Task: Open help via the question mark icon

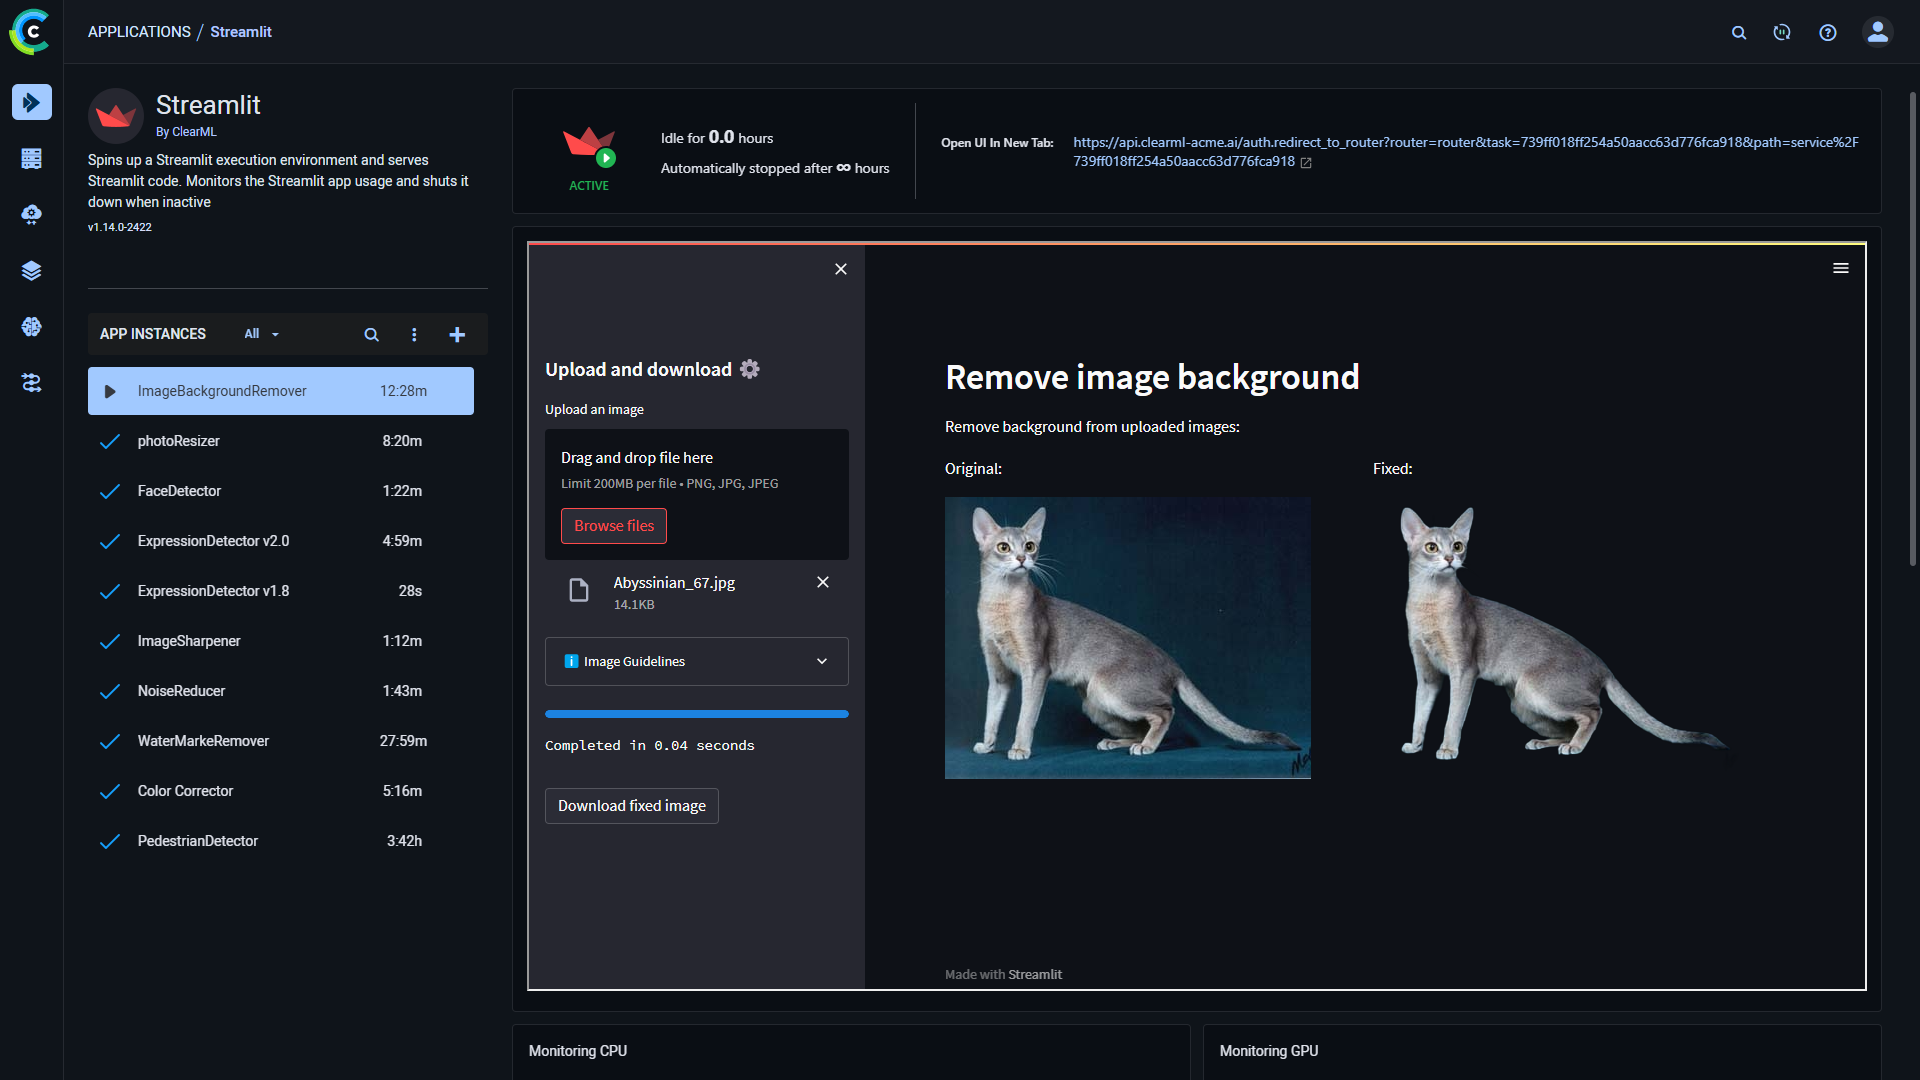Action: [x=1828, y=32]
